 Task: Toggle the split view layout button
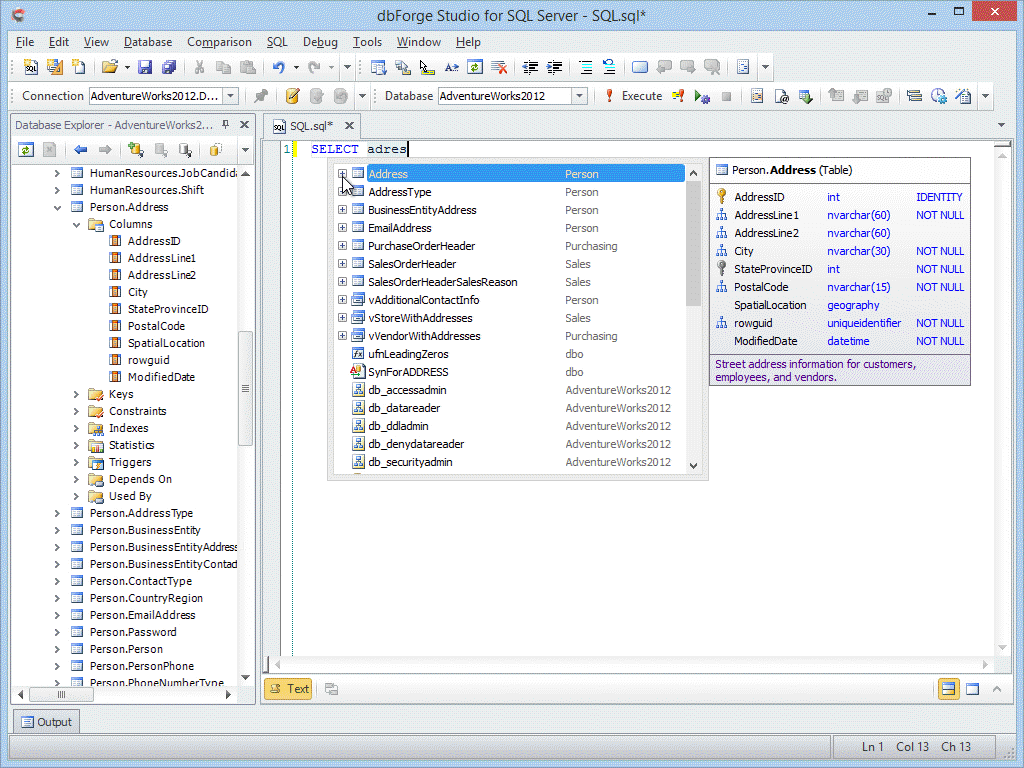coord(948,688)
